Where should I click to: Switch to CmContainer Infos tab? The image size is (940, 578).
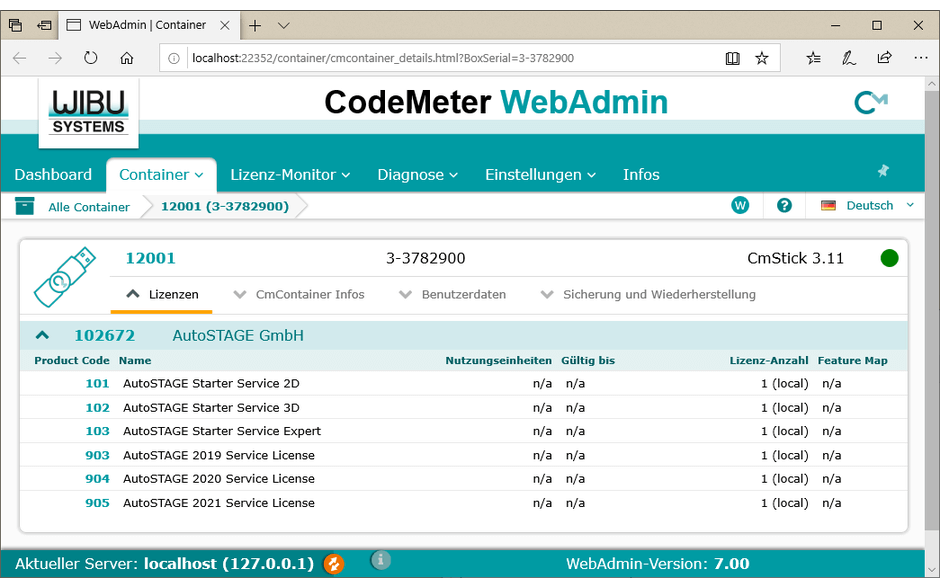pyautogui.click(x=299, y=294)
